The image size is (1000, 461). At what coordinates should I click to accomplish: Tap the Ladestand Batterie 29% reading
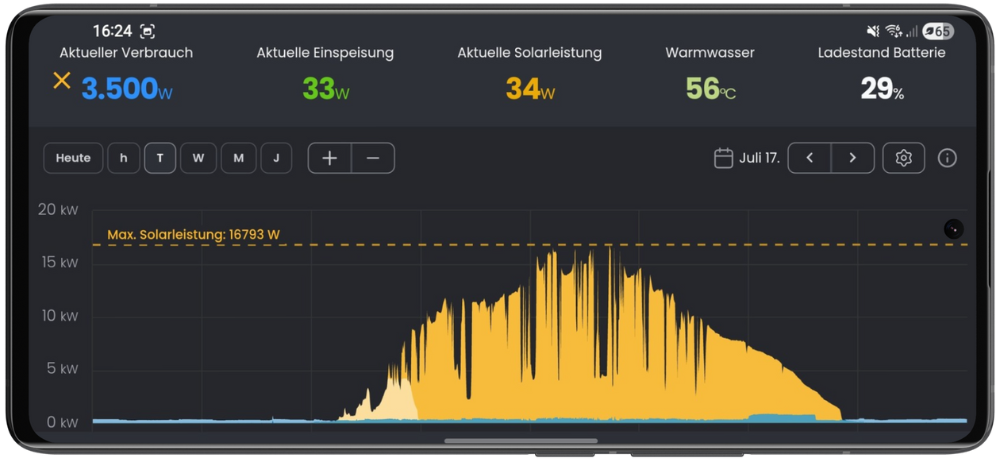tap(881, 89)
